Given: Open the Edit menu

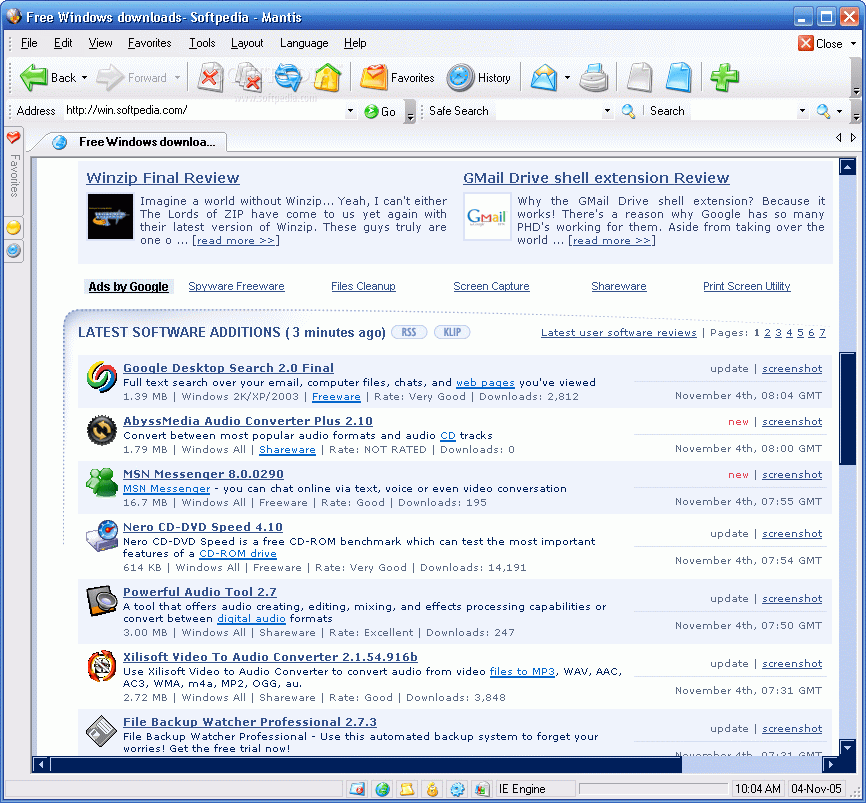Looking at the screenshot, I should point(63,43).
